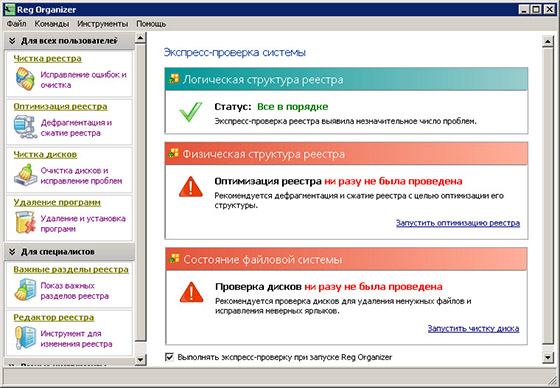The image size is (560, 388).
Task: Open the Инструменты menu
Action: (102, 24)
